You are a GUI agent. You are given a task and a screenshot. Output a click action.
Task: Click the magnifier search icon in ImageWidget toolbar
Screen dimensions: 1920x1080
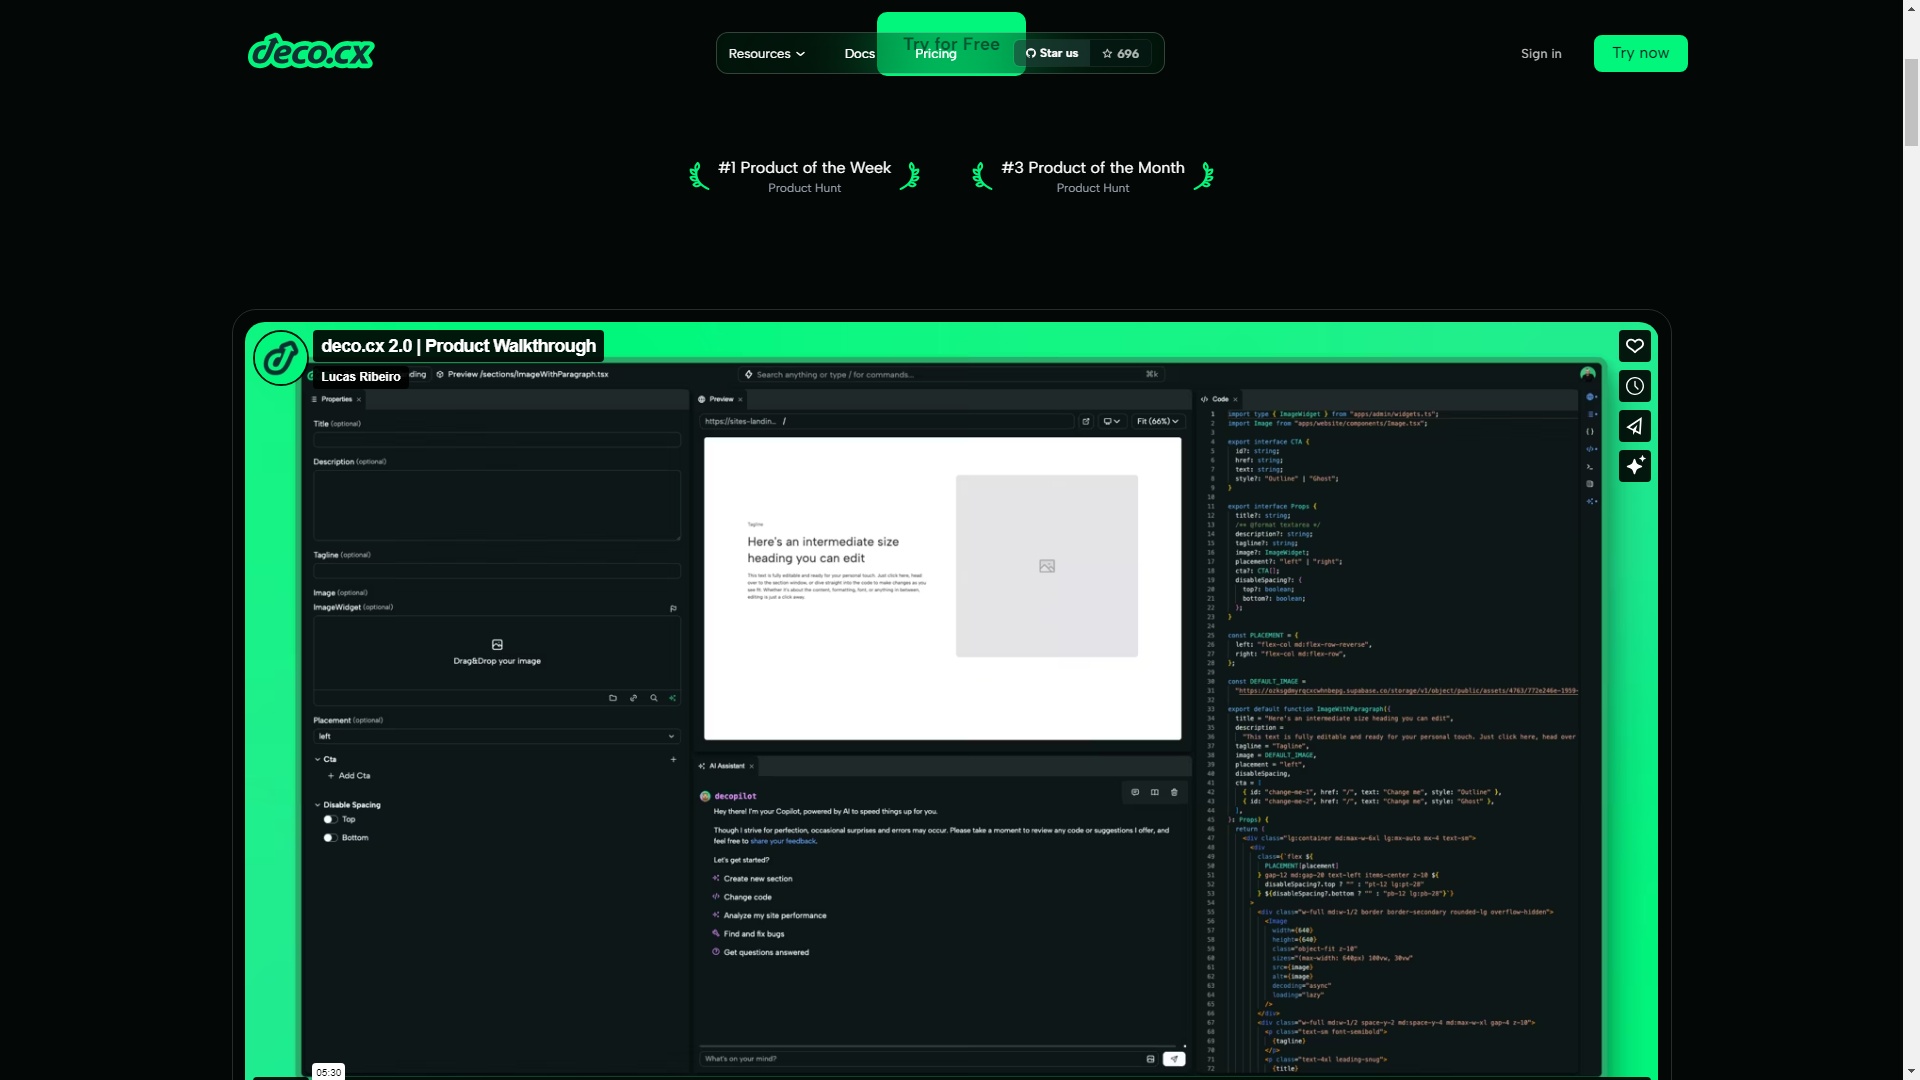click(653, 698)
